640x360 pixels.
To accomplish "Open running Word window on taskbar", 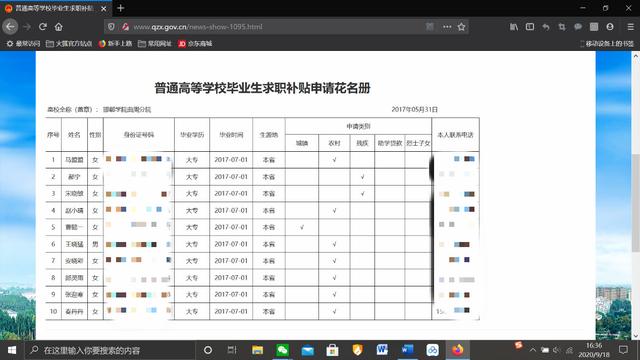I will [x=407, y=350].
